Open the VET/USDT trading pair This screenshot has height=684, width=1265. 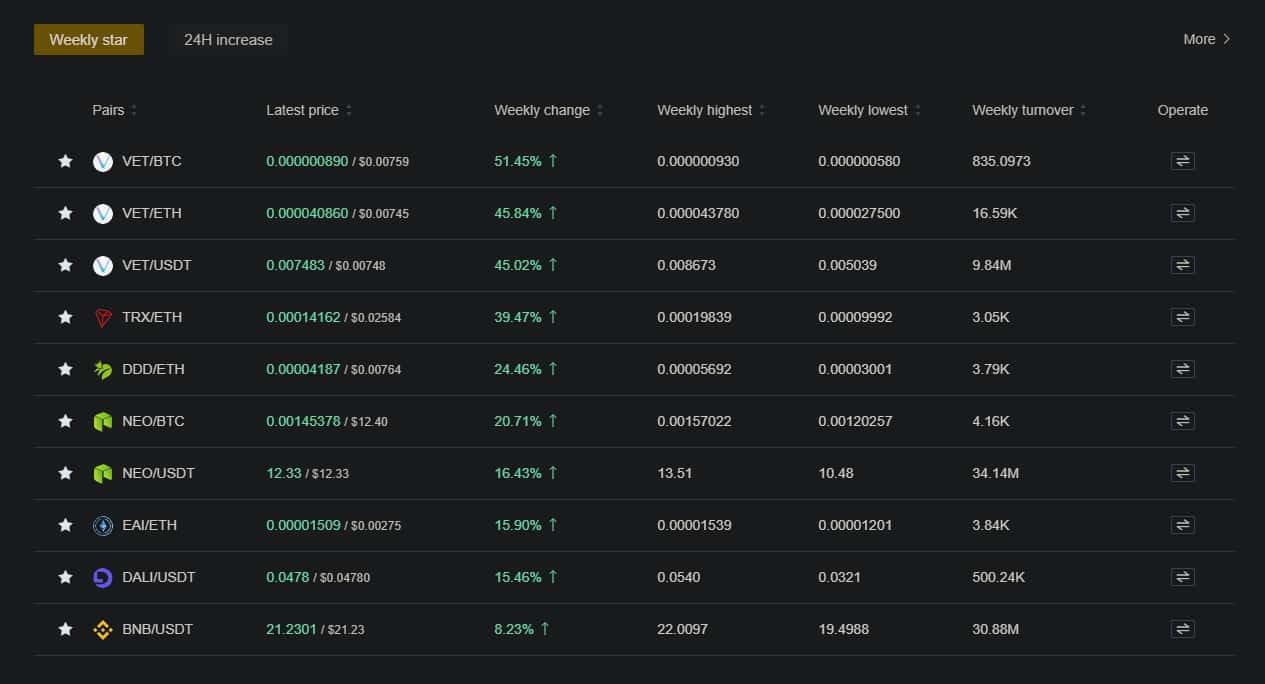tap(156, 265)
